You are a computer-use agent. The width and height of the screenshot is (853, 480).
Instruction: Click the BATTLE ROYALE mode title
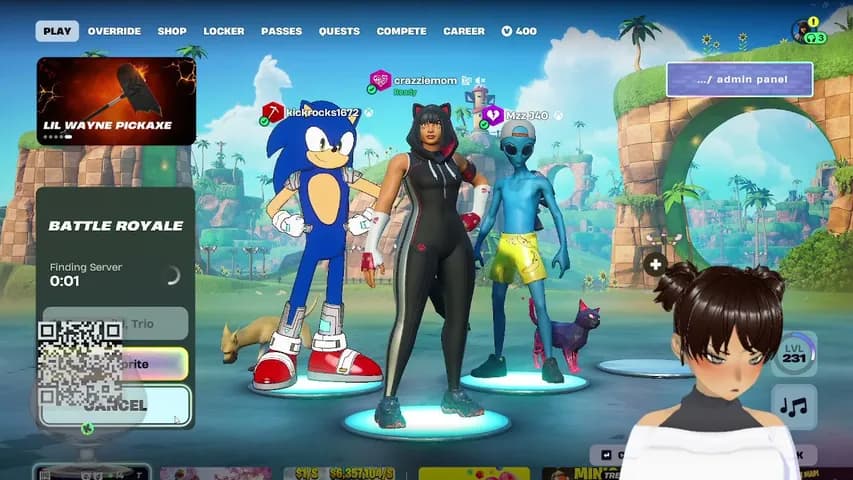point(116,225)
